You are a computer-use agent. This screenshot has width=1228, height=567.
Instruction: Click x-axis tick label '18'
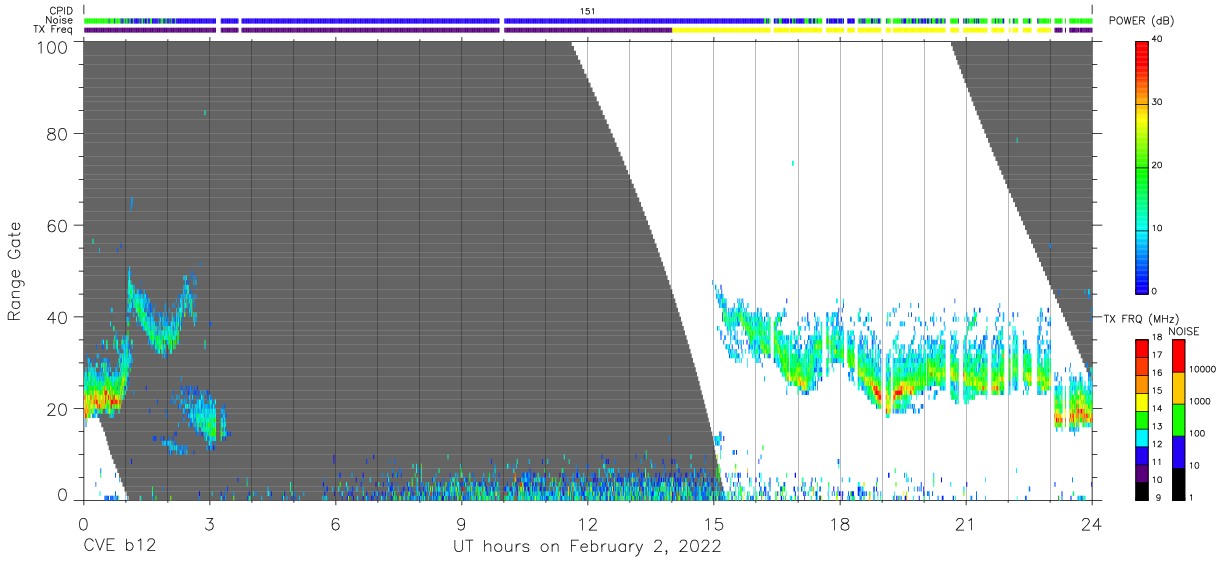pyautogui.click(x=840, y=524)
